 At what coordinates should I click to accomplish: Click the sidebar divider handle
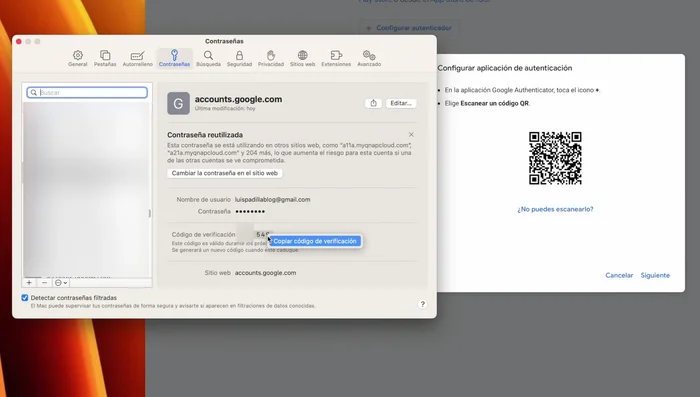pos(150,213)
